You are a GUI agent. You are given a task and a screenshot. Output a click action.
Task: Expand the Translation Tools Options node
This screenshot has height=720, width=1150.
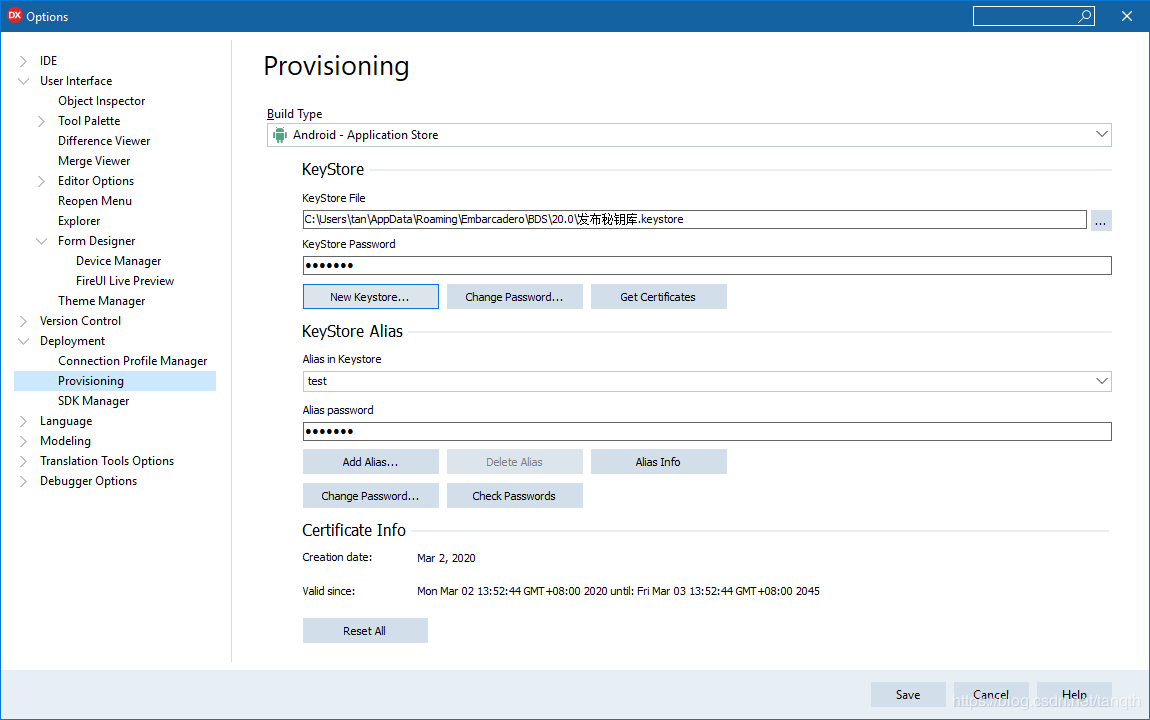(23, 461)
